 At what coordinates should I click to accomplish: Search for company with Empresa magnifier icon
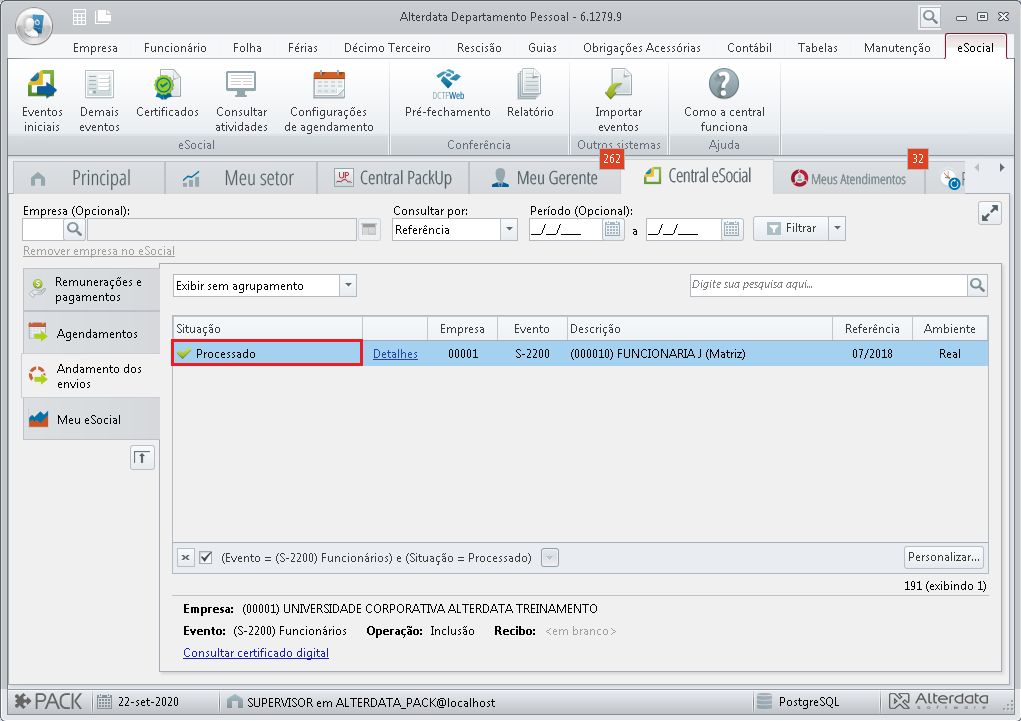tap(74, 229)
